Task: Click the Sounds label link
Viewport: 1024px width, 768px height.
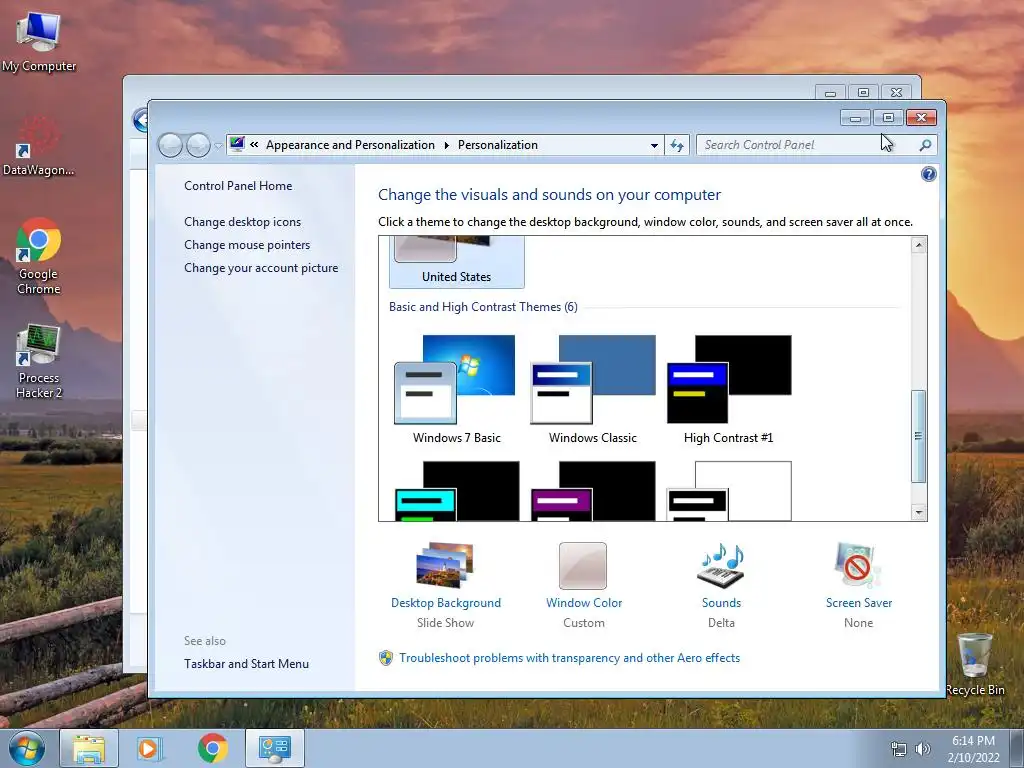Action: click(721, 603)
